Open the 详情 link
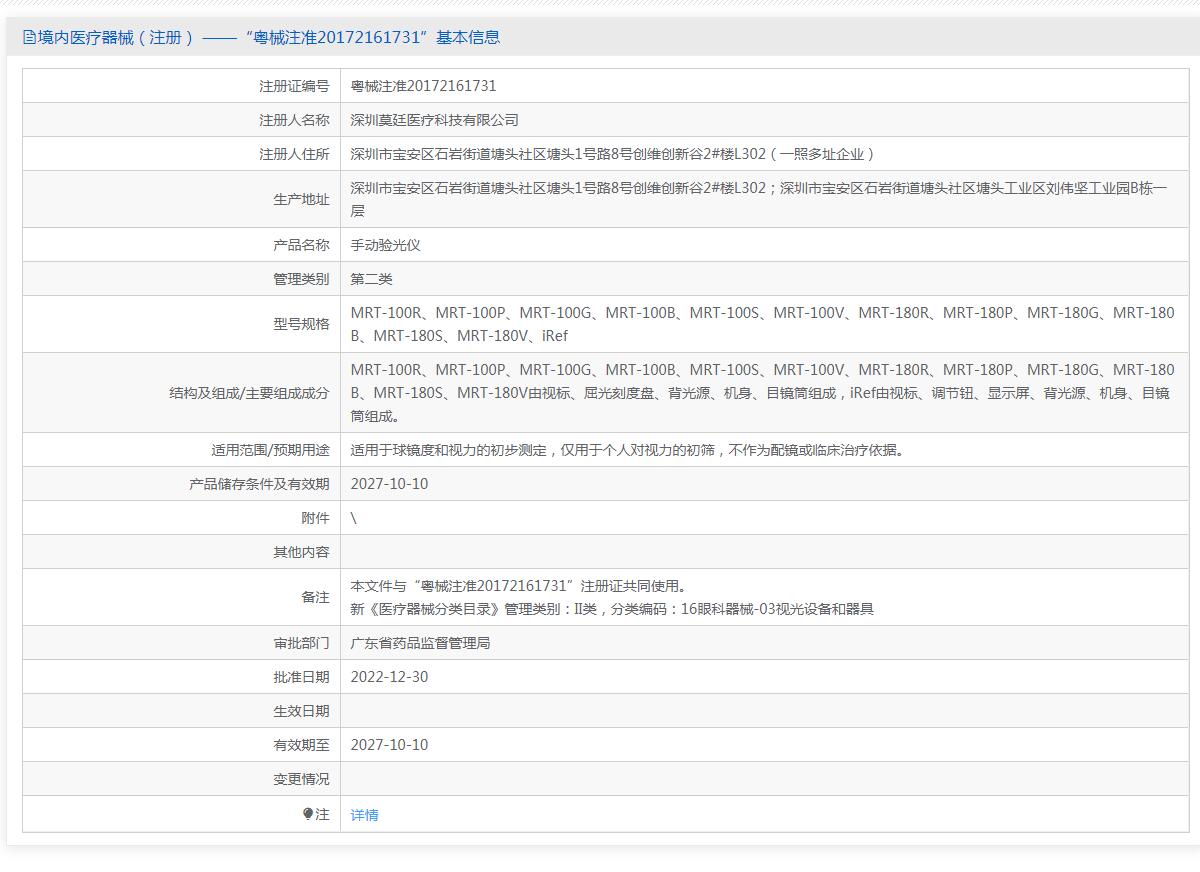Image resolution: width=1200 pixels, height=872 pixels. tap(364, 815)
